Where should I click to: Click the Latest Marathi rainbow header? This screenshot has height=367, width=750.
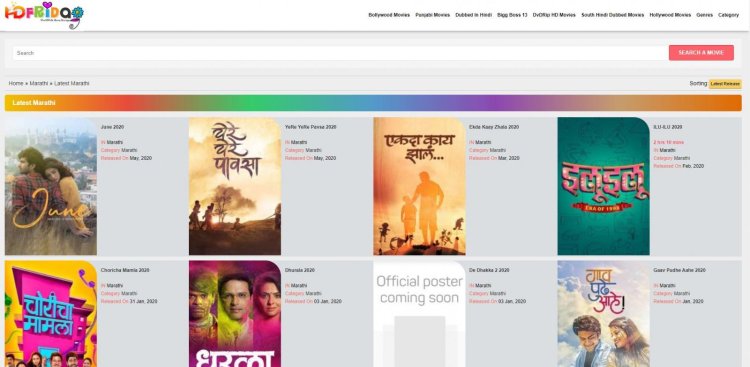coord(373,103)
